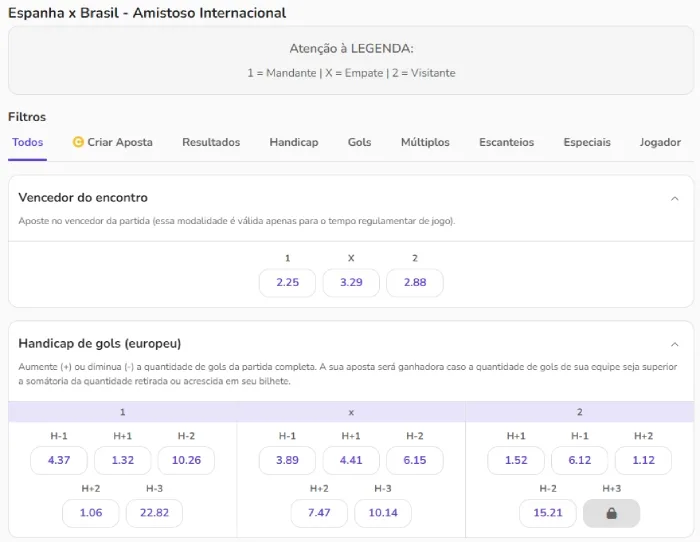Click the handicap column header 2
The width and height of the screenshot is (700, 542).
tap(579, 412)
